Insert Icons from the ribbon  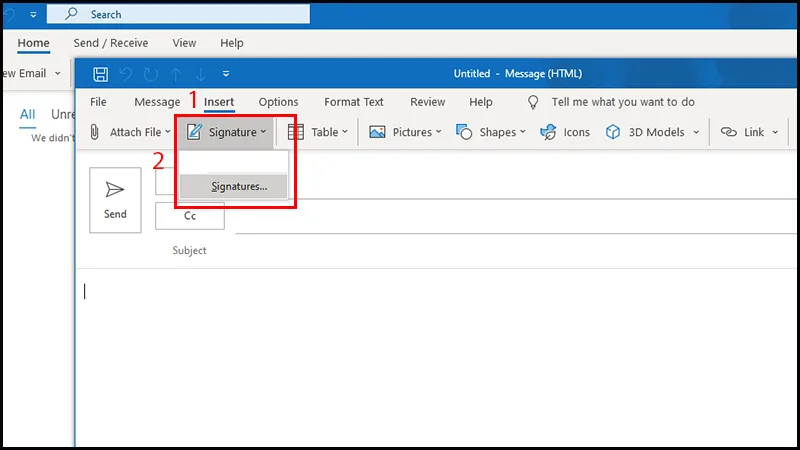point(565,132)
